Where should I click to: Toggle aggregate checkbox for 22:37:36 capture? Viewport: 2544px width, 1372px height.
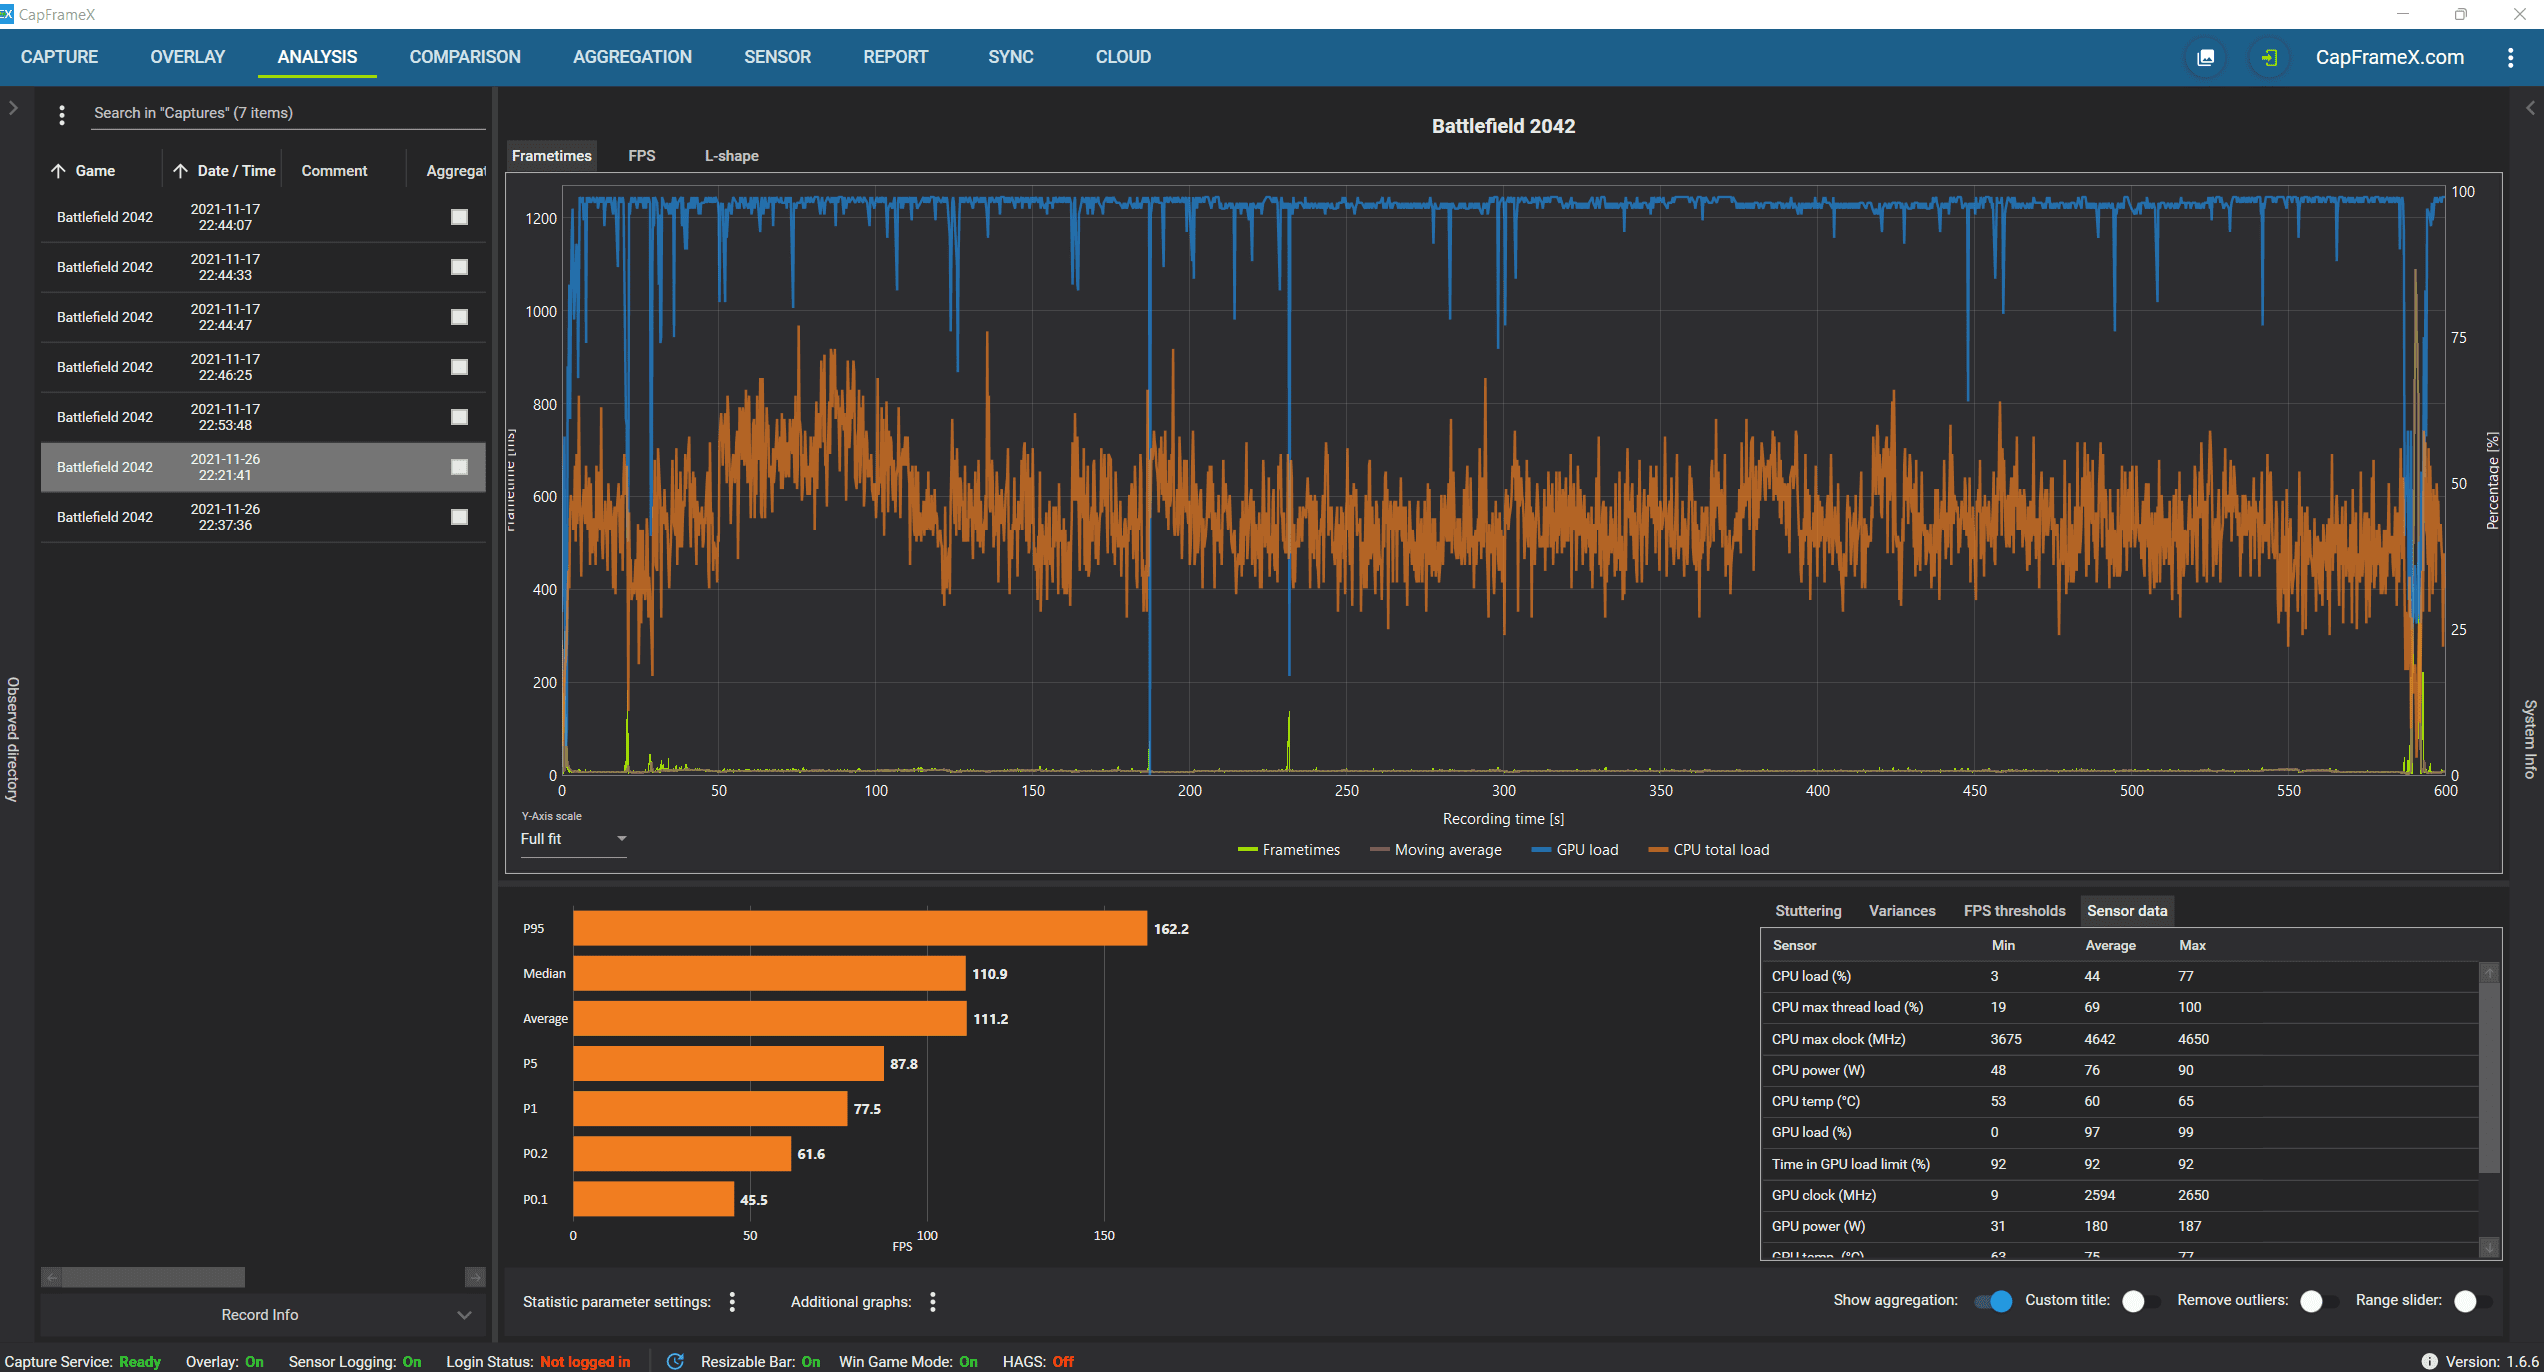(x=459, y=517)
